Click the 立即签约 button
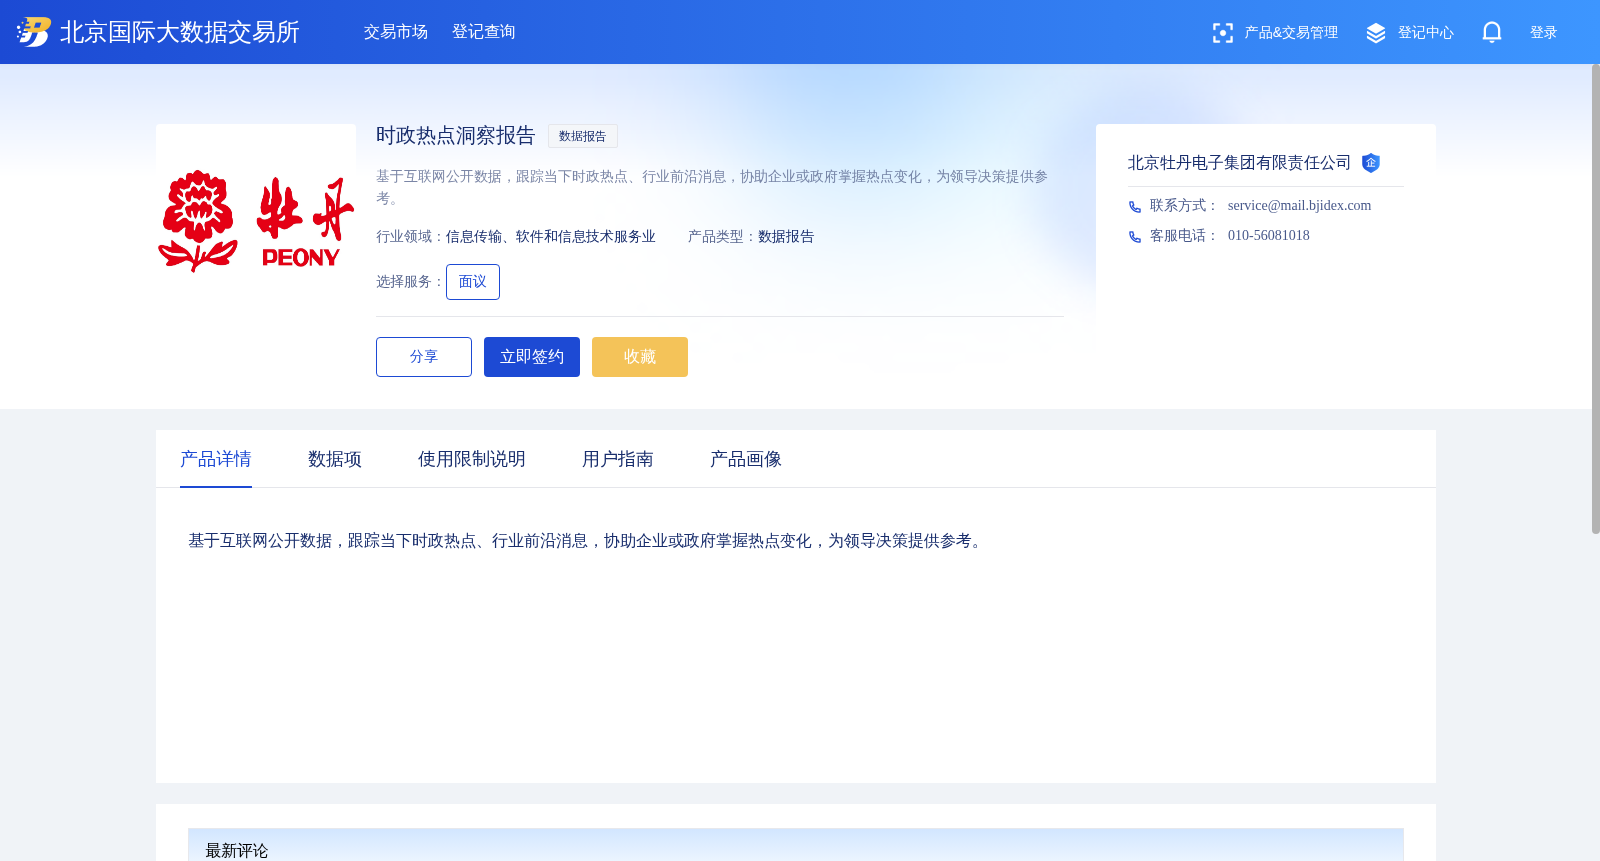Viewport: 1600px width, 861px height. click(532, 357)
